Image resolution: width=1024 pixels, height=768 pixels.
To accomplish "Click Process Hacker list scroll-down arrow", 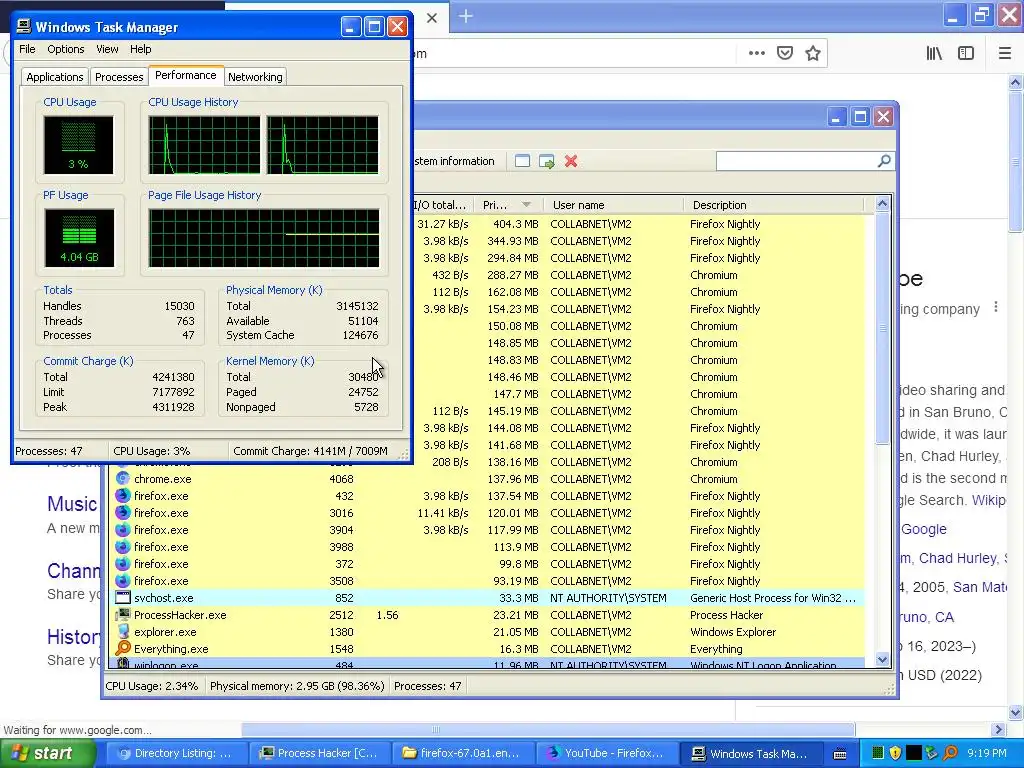I will pyautogui.click(x=882, y=660).
